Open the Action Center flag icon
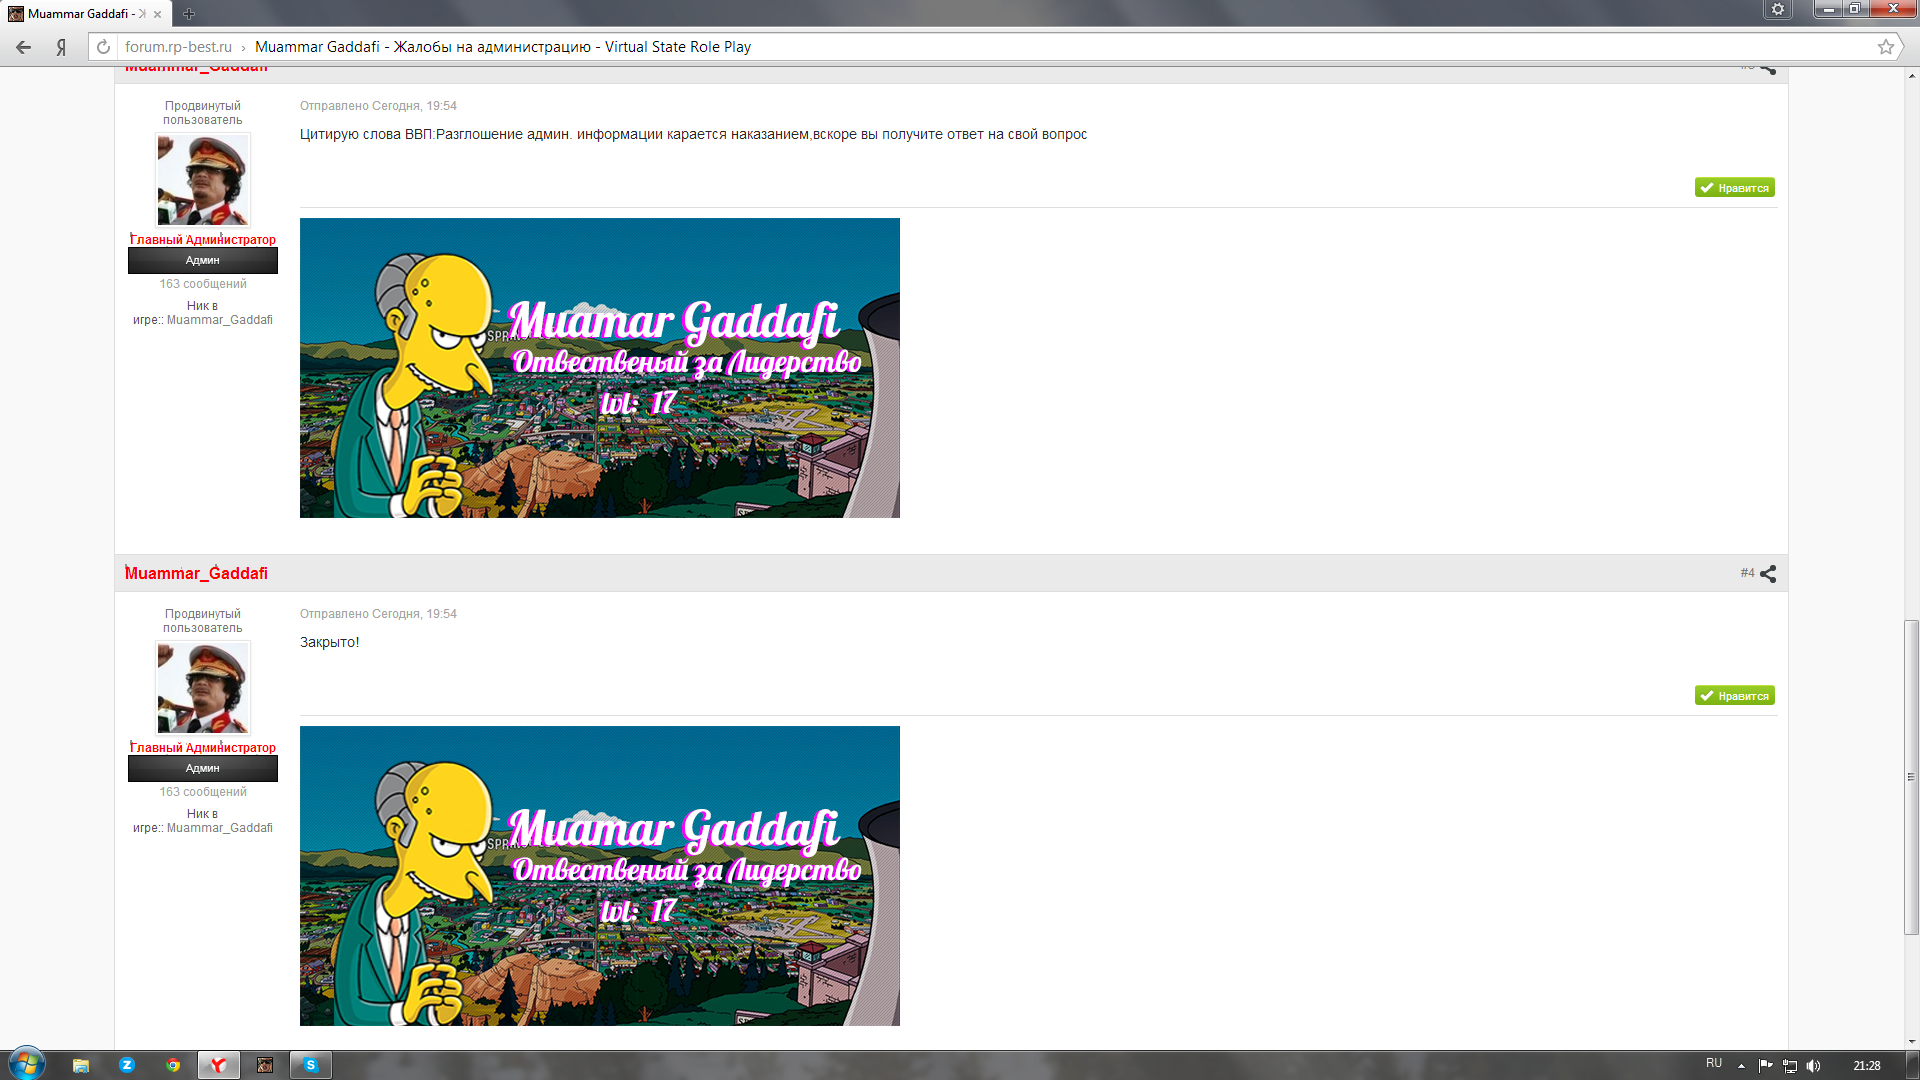1920x1080 pixels. click(1765, 1066)
